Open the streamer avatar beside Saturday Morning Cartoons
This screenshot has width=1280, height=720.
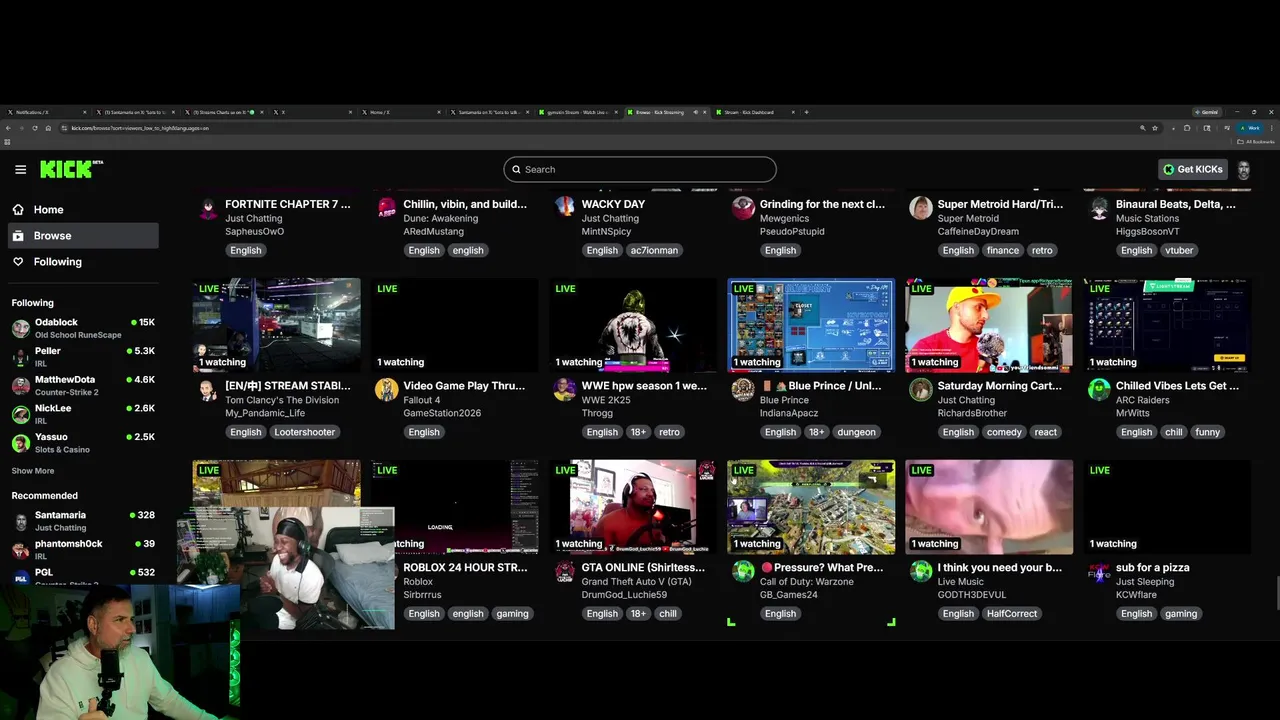tap(921, 390)
